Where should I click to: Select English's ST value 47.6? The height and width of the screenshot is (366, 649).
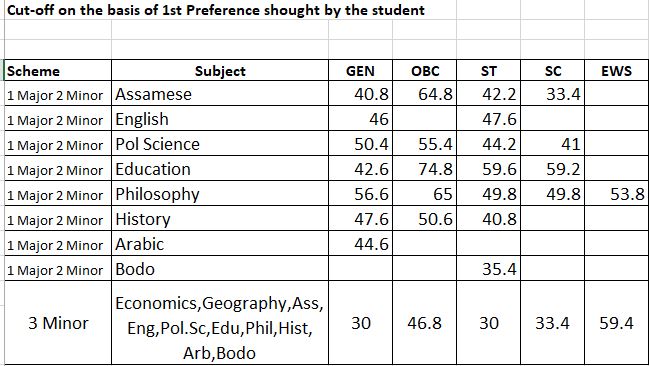[489, 118]
